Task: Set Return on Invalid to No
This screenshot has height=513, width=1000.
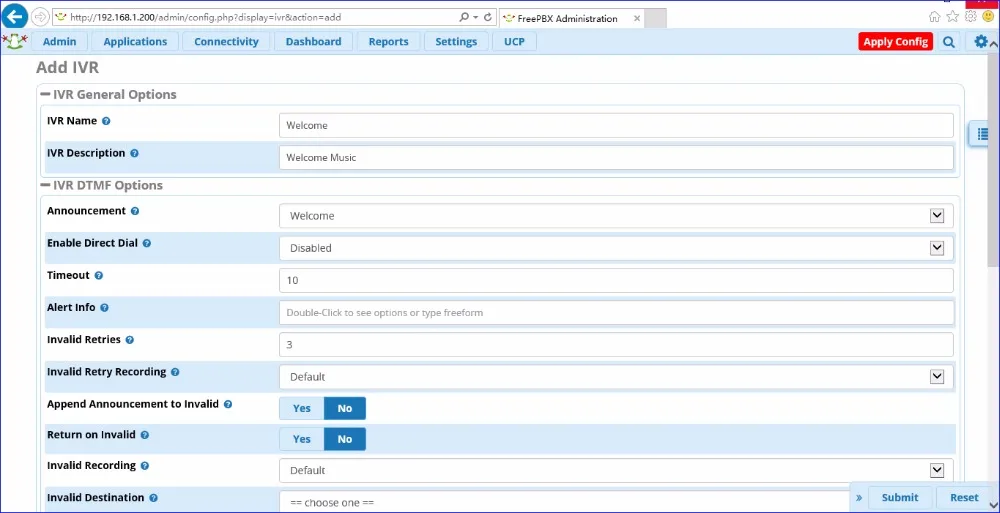Action: [x=345, y=439]
